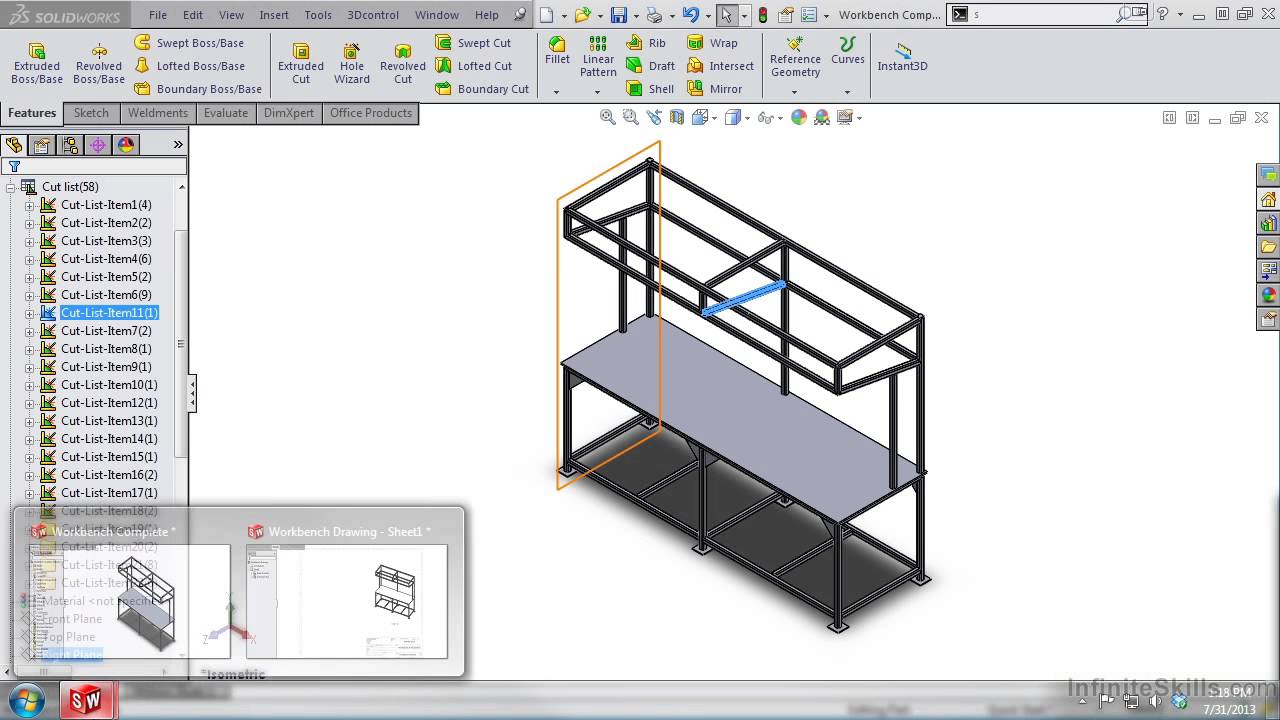Open the Reference Geometry dropdown arrow

pyautogui.click(x=795, y=92)
